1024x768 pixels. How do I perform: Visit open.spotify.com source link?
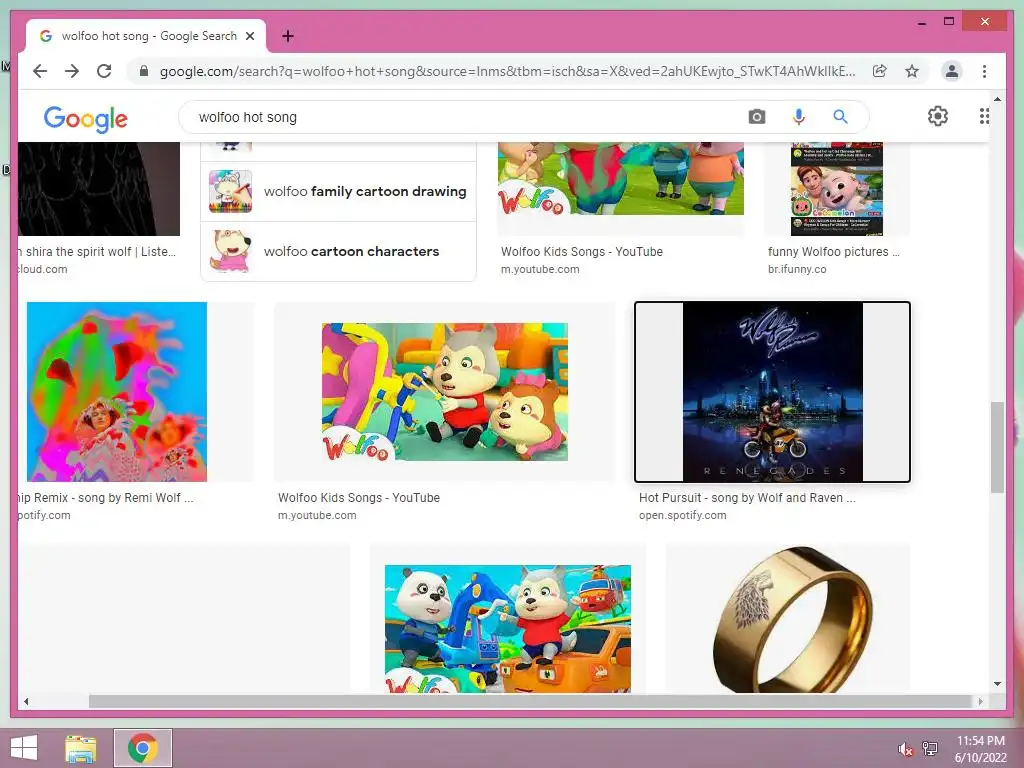point(682,515)
